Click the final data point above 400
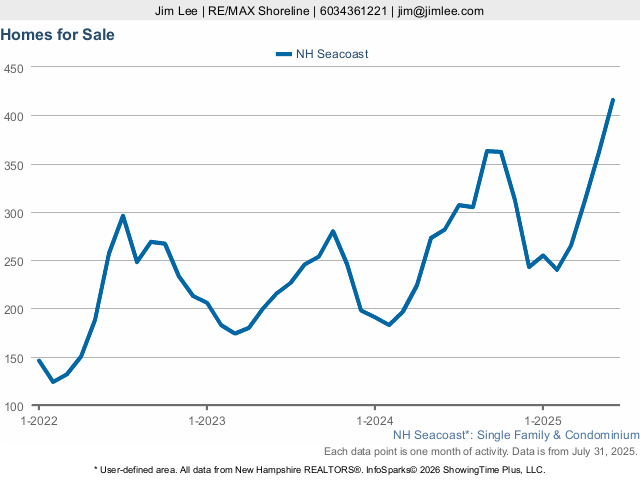640x480 pixels. pyautogui.click(x=612, y=100)
